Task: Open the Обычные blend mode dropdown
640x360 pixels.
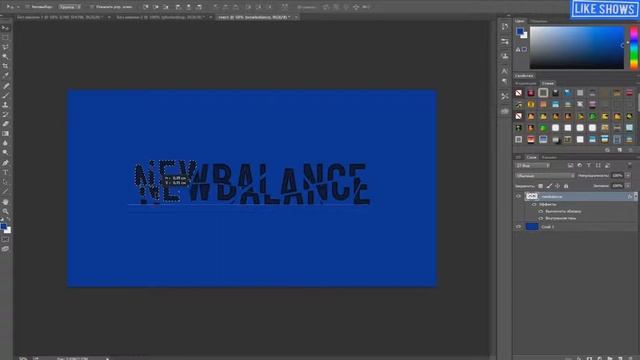Action: (x=545, y=176)
